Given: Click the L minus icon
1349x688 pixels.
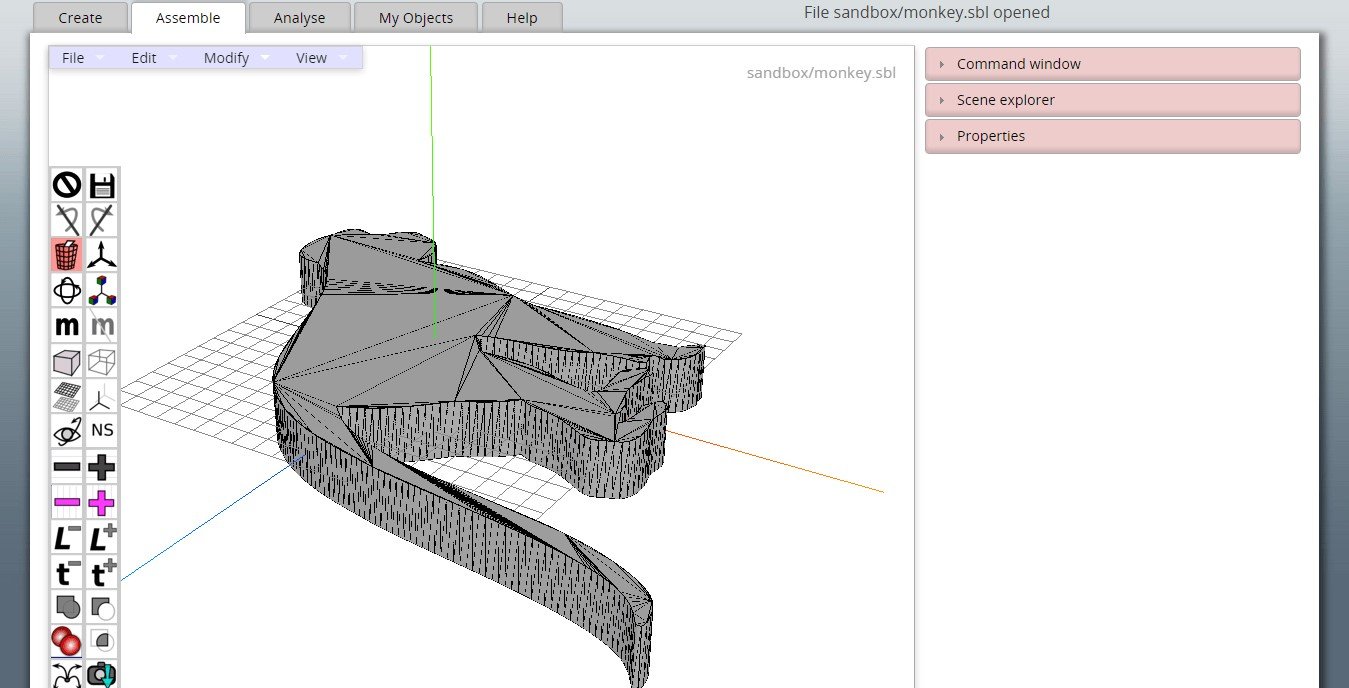Looking at the screenshot, I should (67, 538).
